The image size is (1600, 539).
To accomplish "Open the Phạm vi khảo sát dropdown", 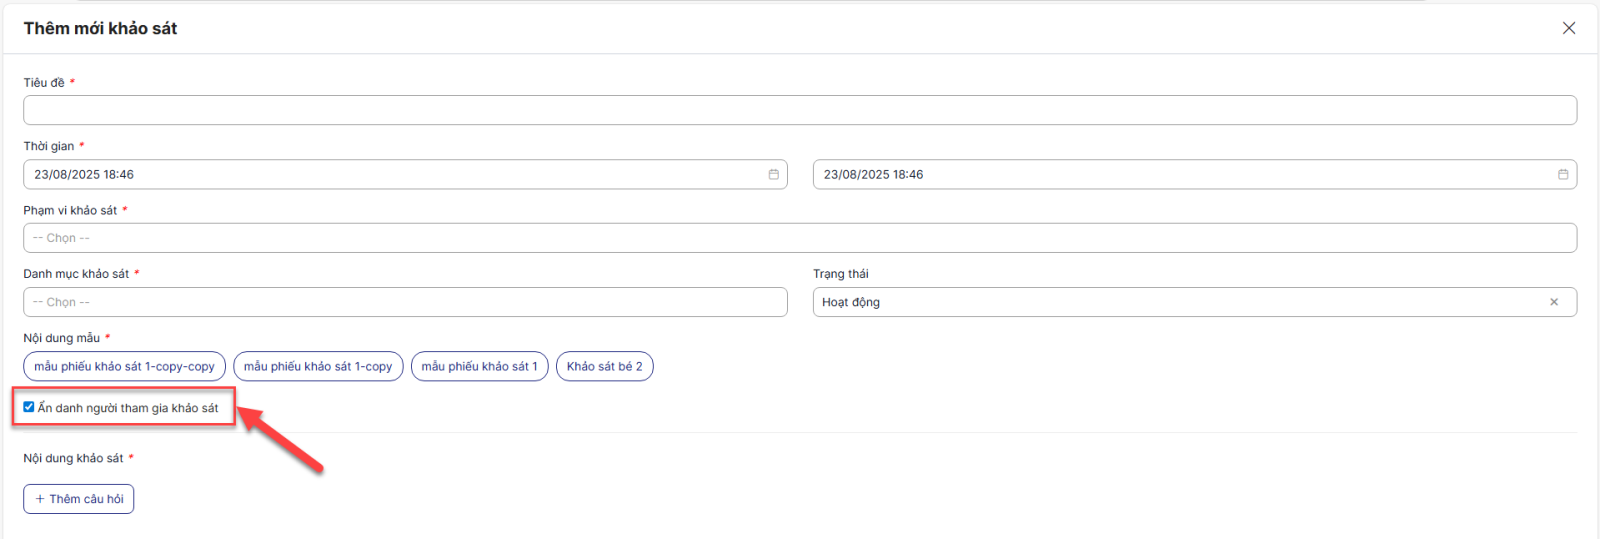I will (800, 238).
